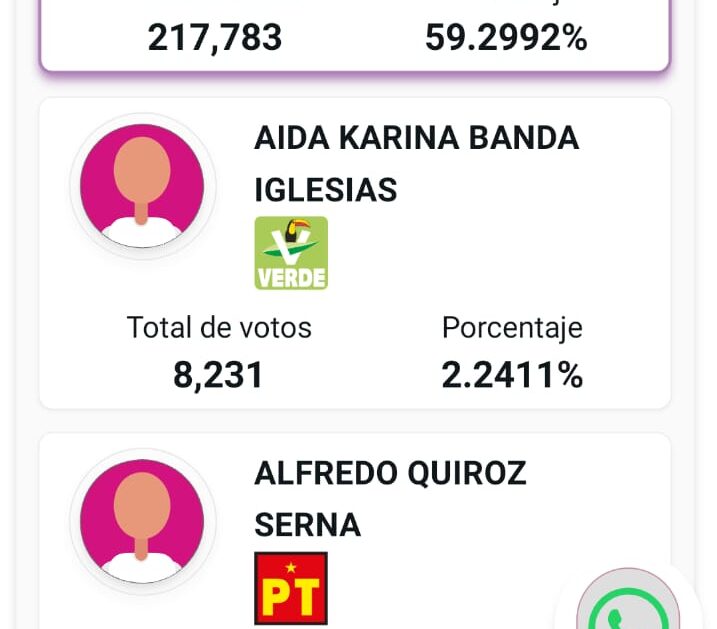Tap Aida Karina Banda Iglesias avatar

[142, 185]
